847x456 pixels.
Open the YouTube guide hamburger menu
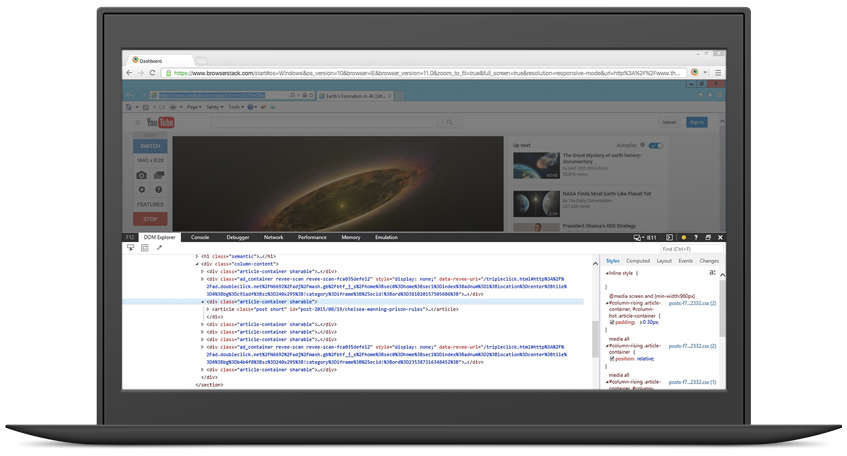point(137,123)
